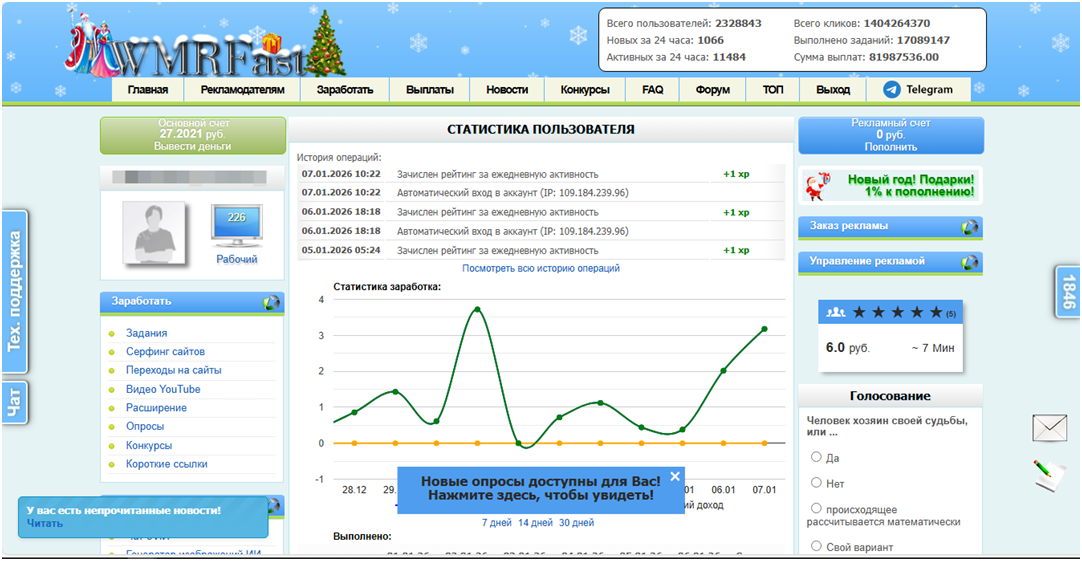Open the Новости menu item
The image size is (1082, 561).
507,90
